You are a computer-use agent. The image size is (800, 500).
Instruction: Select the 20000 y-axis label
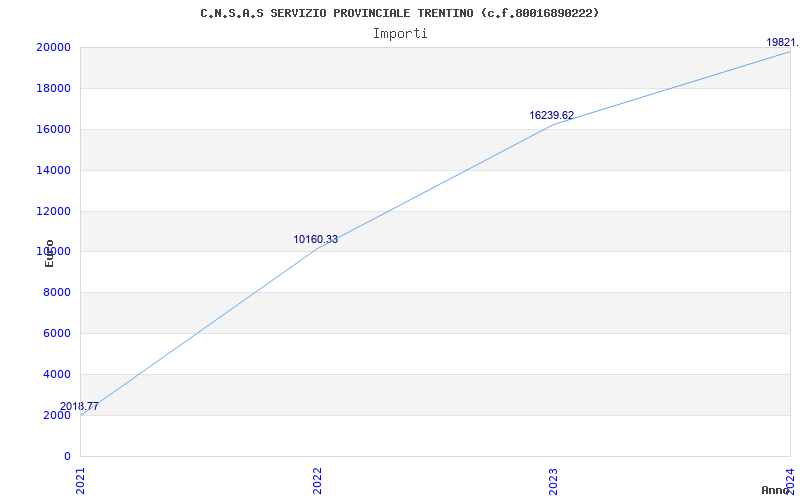click(53, 47)
